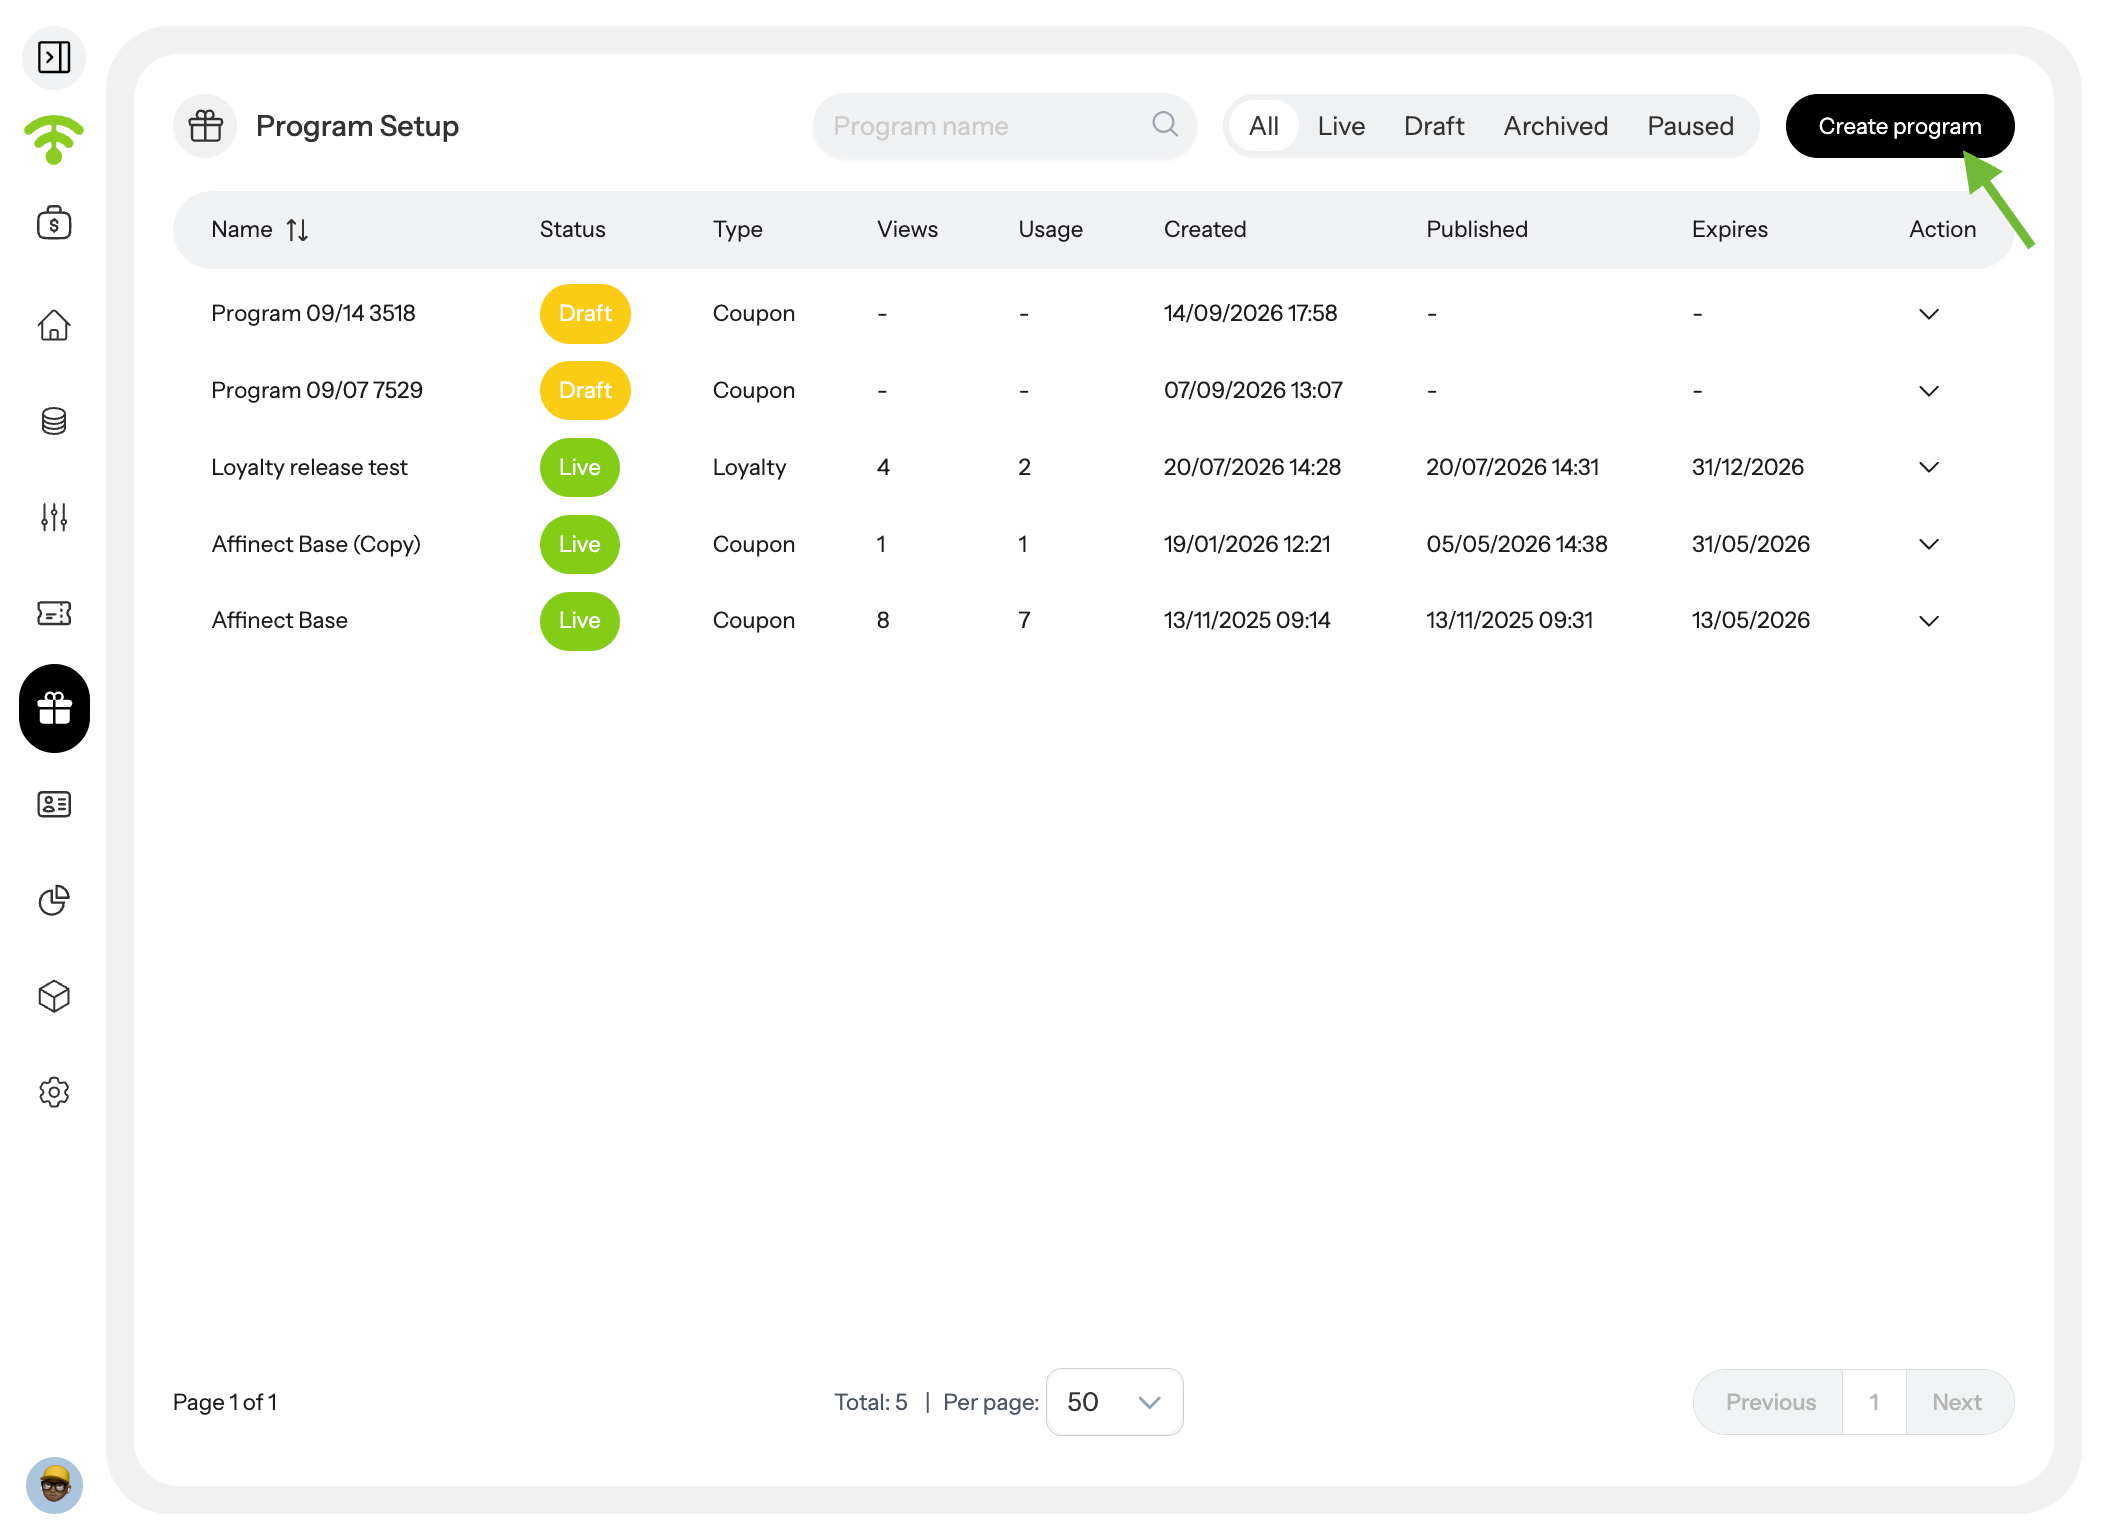Open the database stack sidebar icon
This screenshot has height=1540, width=2108.
click(x=54, y=421)
